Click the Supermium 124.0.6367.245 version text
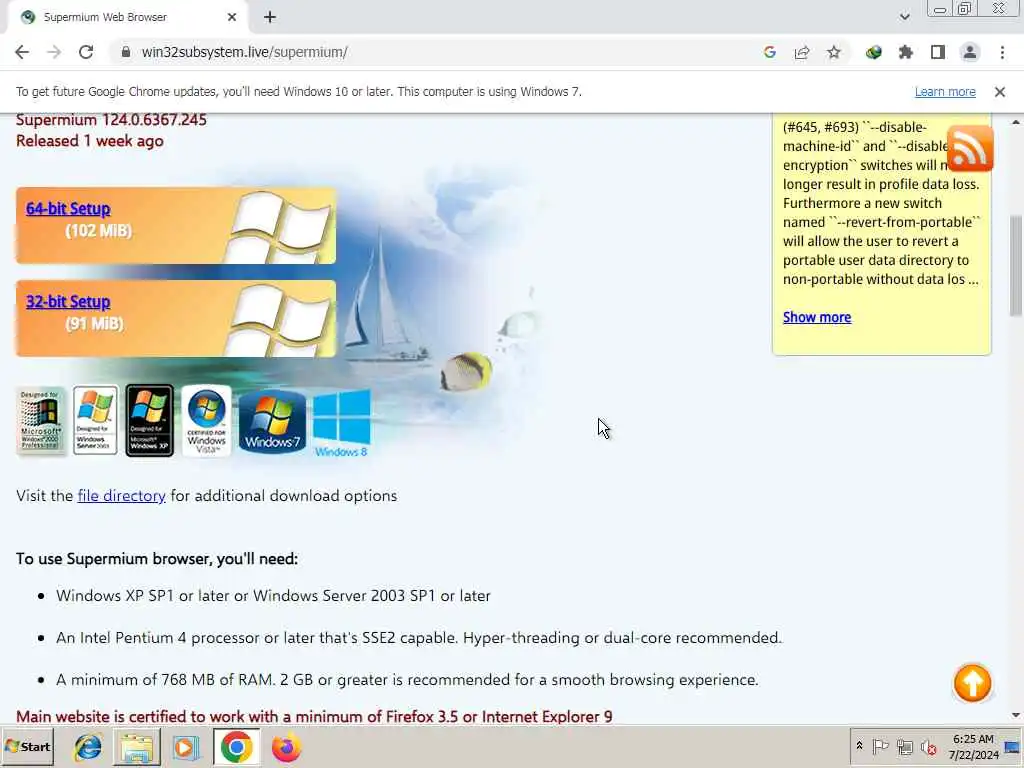 tap(111, 120)
